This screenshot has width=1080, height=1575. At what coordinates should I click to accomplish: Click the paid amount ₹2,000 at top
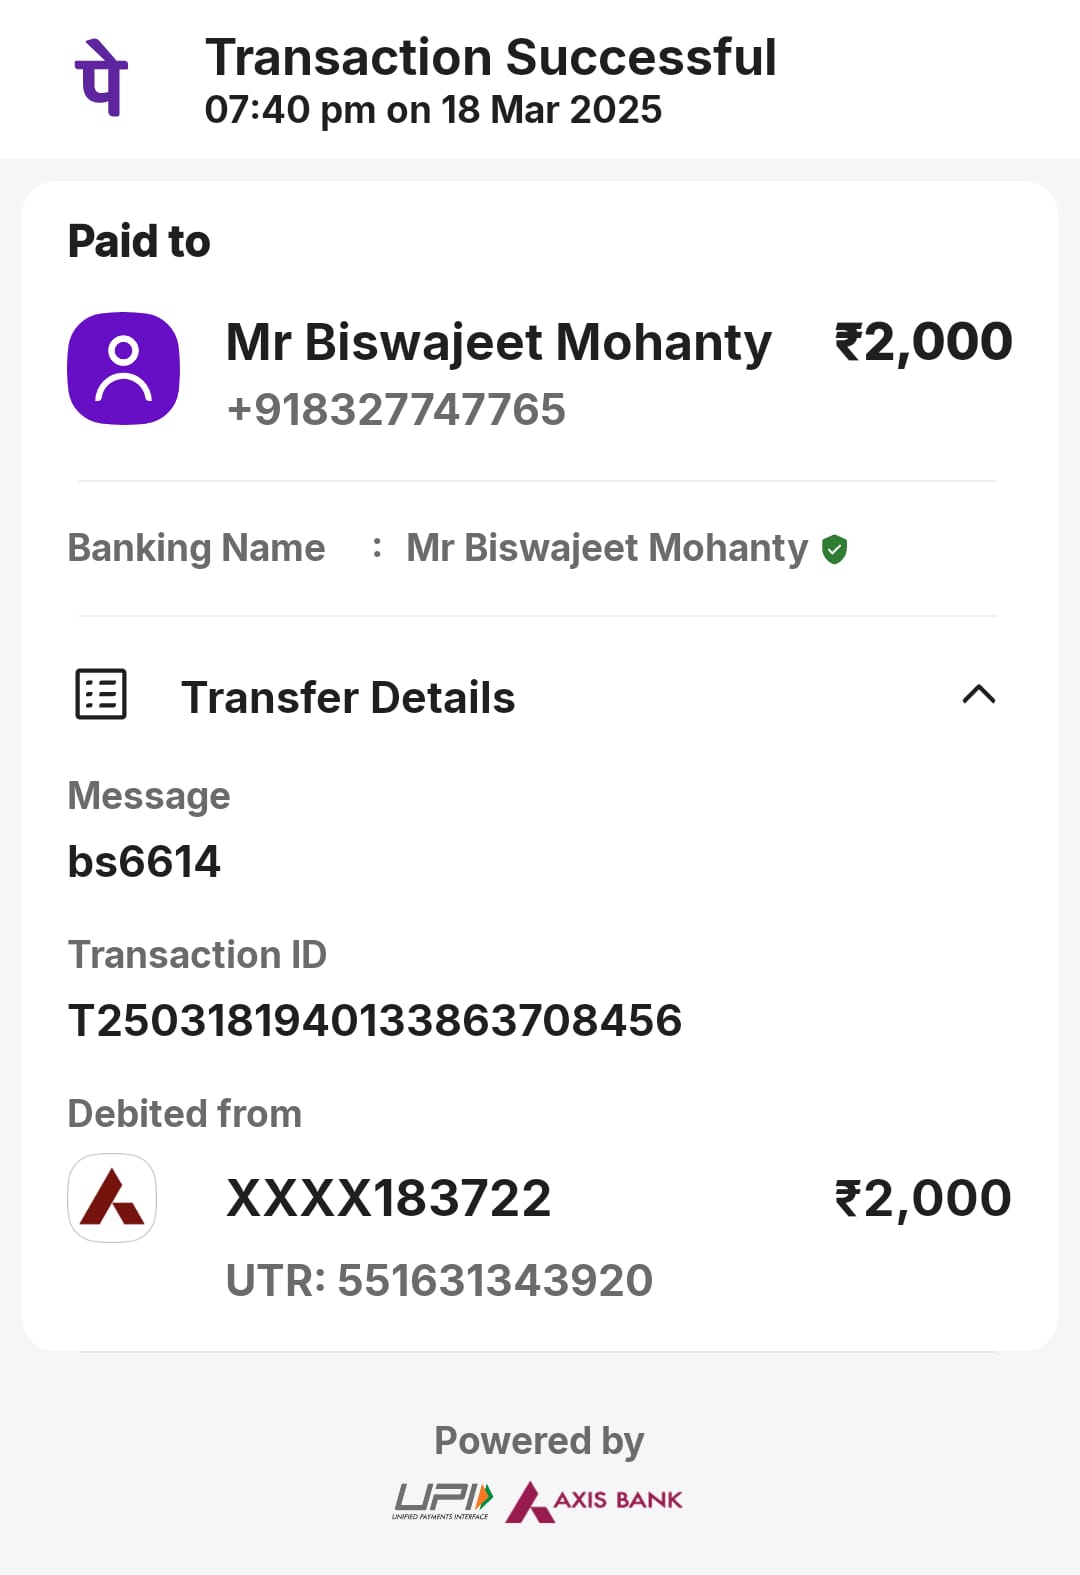coord(923,342)
